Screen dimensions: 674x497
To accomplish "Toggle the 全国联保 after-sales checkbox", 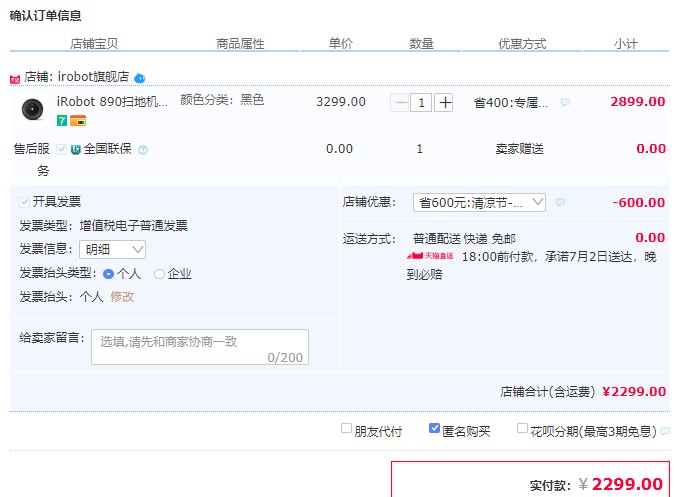I will click(x=61, y=149).
